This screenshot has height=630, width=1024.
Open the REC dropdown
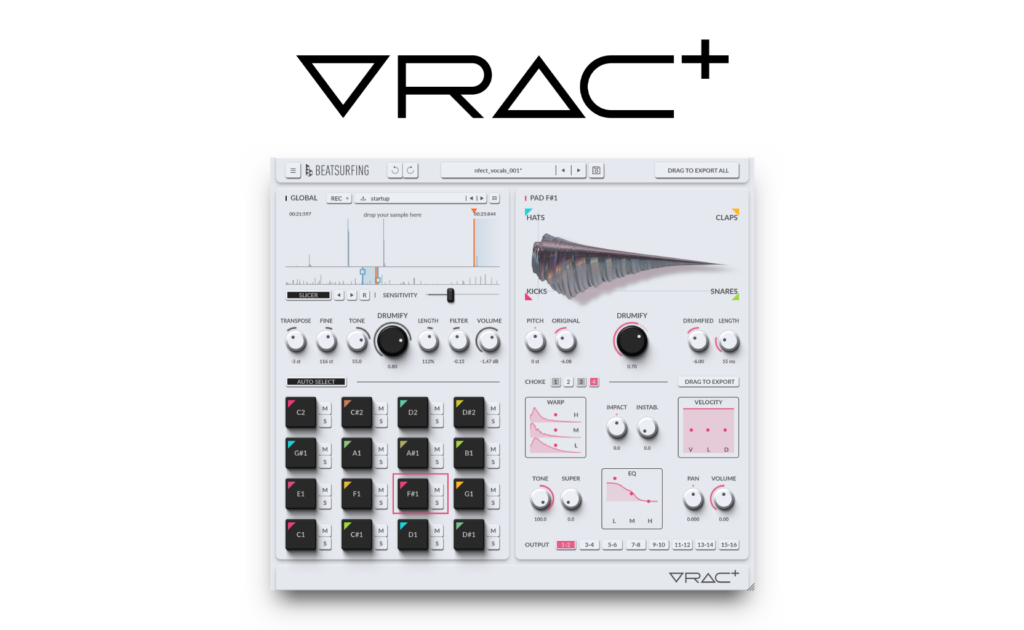coord(339,198)
